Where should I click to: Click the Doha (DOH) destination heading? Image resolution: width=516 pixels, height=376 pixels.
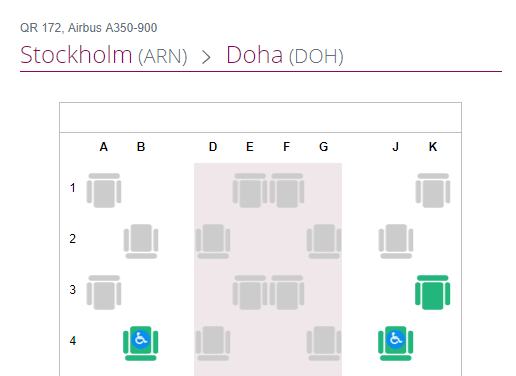pyautogui.click(x=285, y=55)
